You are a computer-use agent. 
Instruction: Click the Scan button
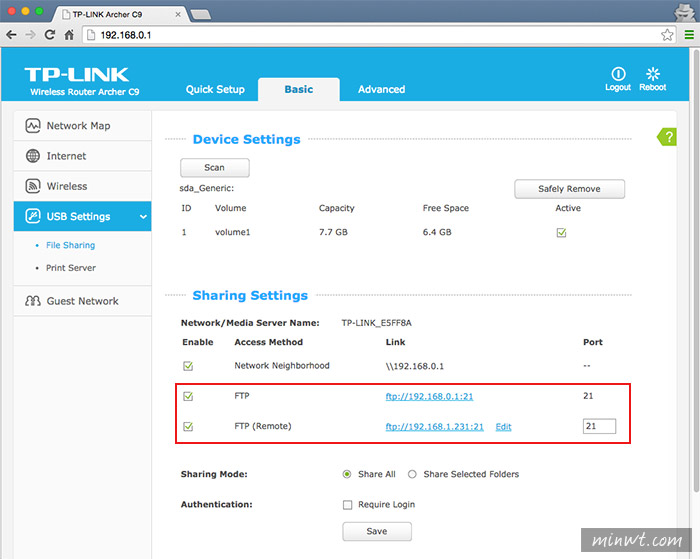pyautogui.click(x=215, y=167)
